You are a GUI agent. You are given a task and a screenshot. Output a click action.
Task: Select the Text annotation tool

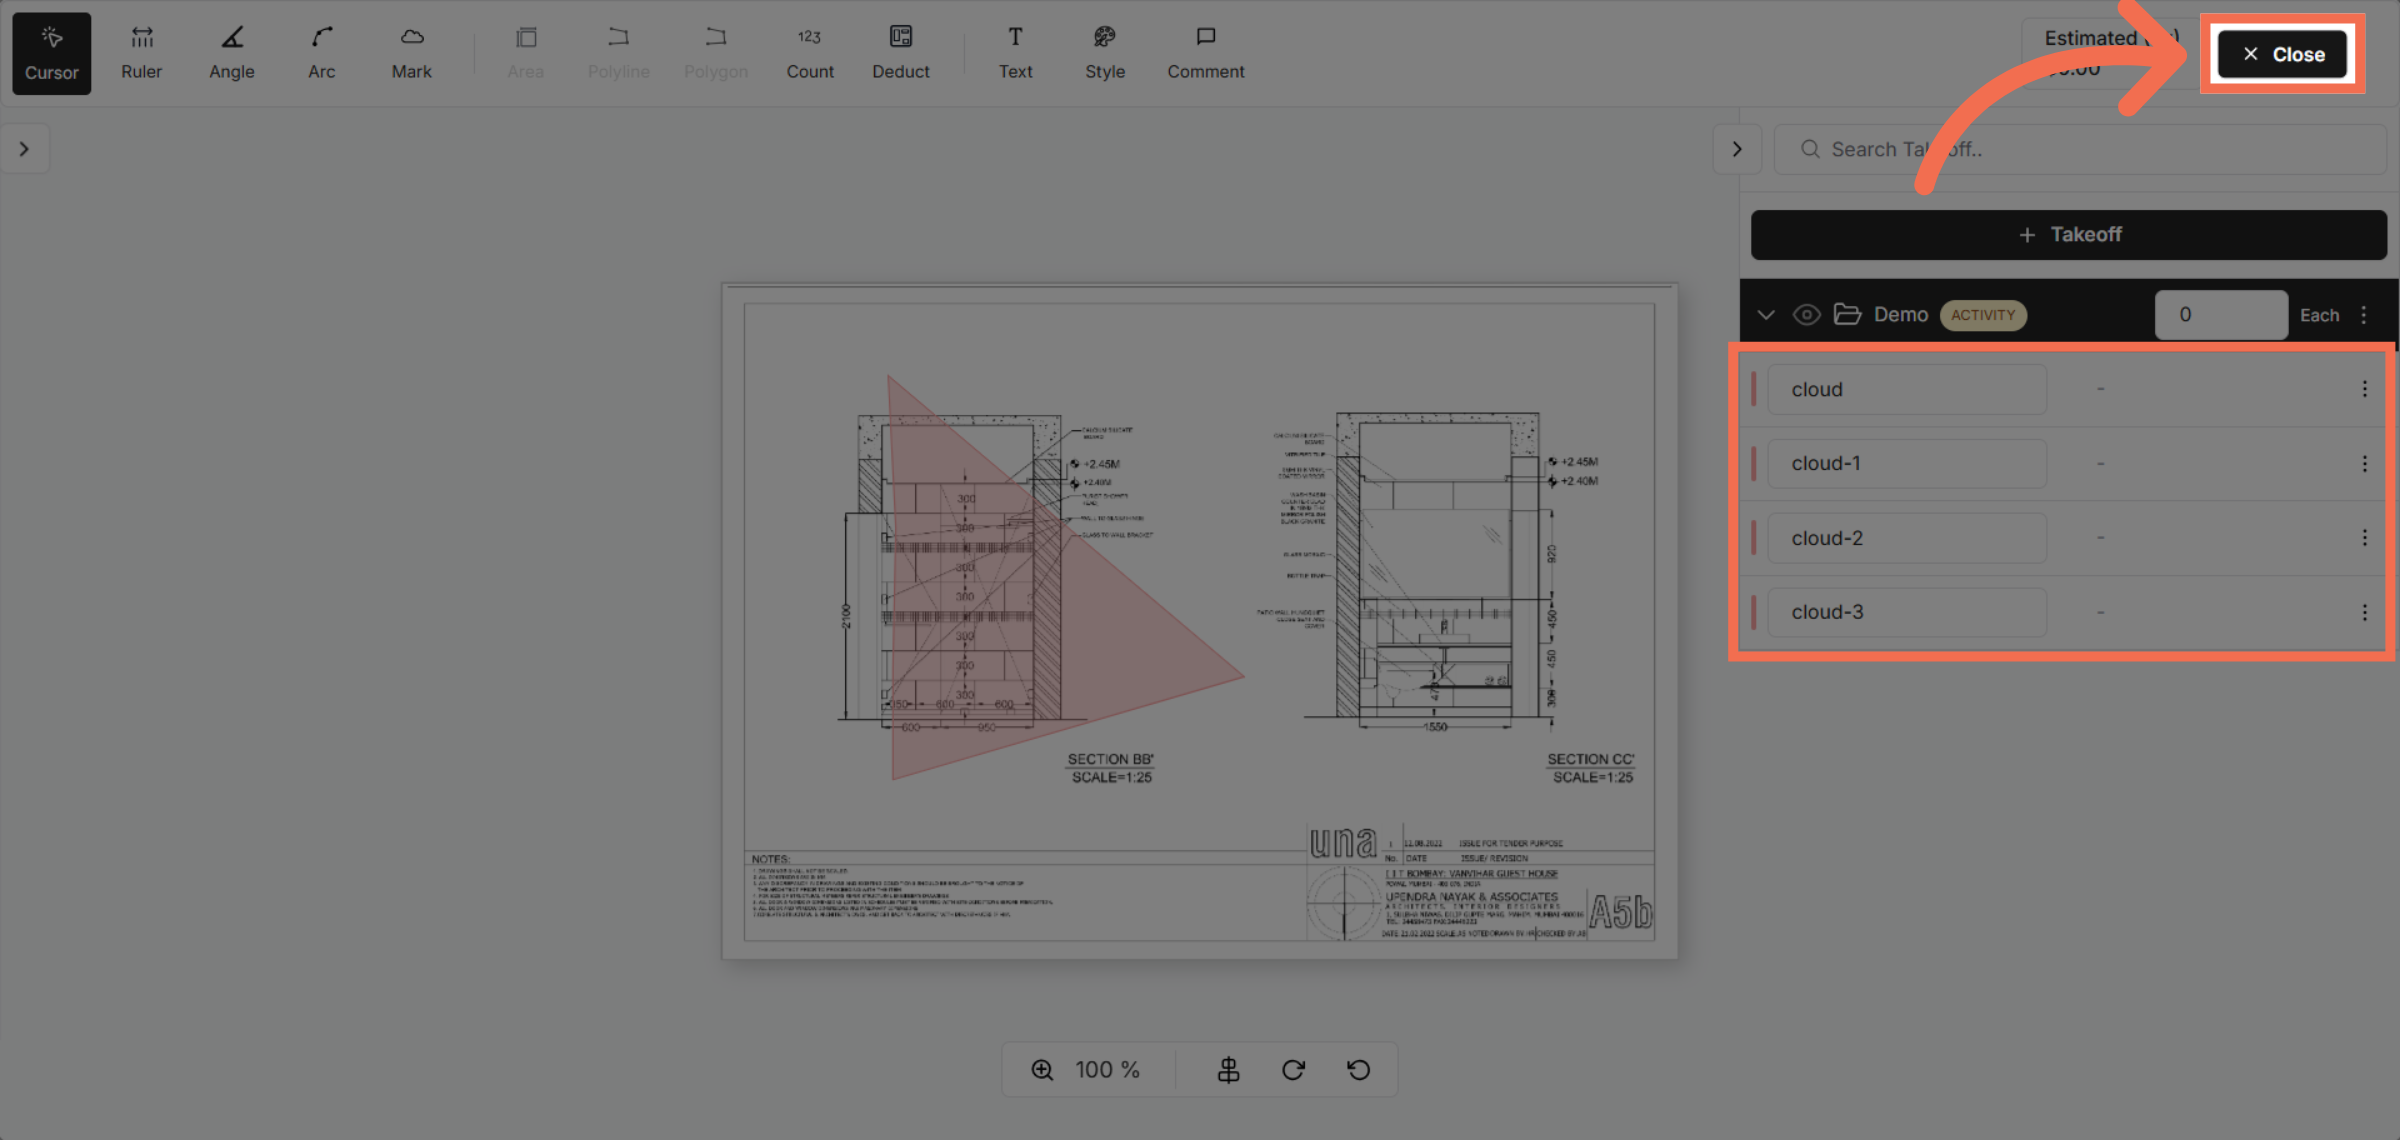point(1015,52)
